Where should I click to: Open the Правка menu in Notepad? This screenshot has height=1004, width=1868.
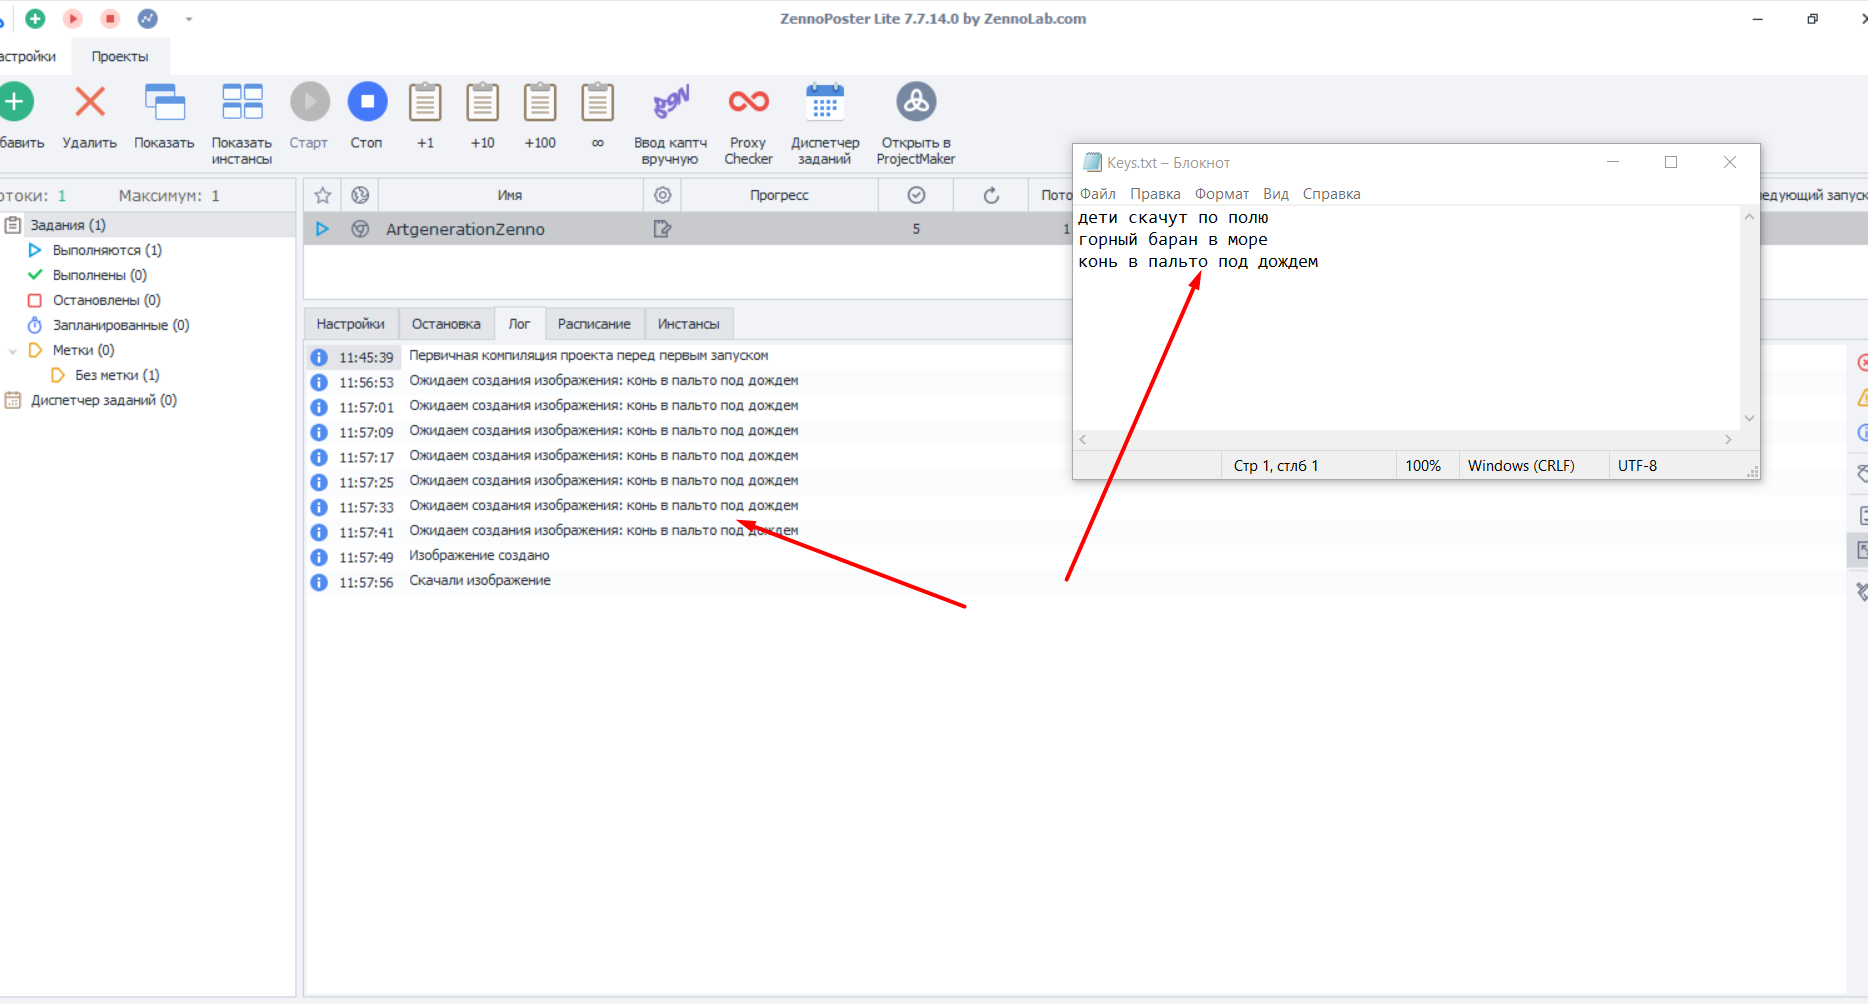(1155, 194)
